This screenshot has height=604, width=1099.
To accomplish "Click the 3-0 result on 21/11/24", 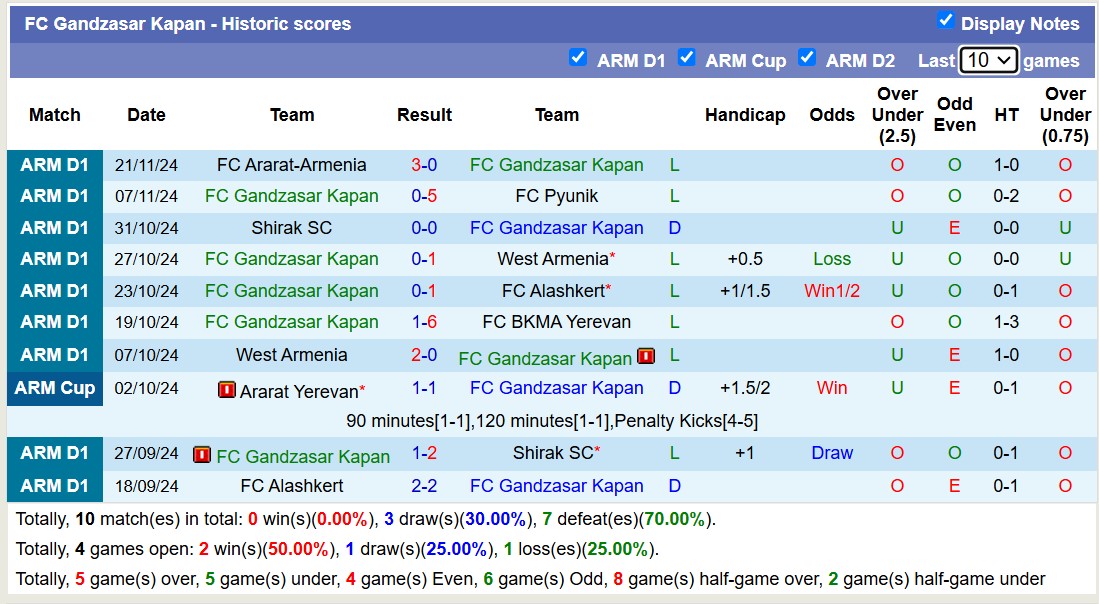I will (424, 165).
